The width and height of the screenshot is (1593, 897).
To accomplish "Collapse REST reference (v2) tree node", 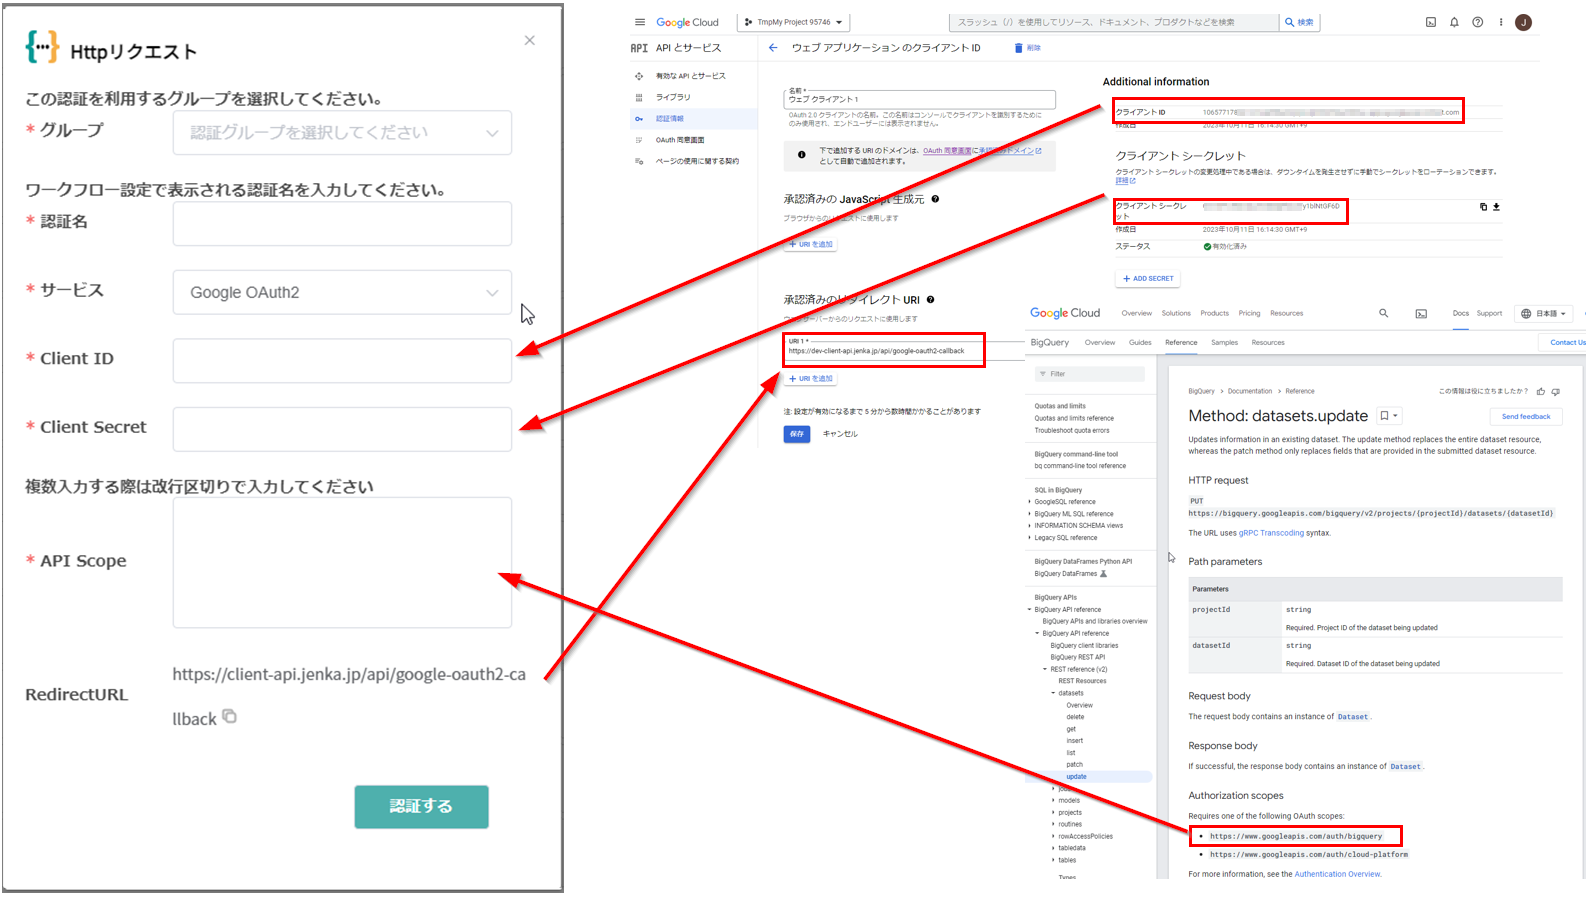I will pyautogui.click(x=1045, y=669).
